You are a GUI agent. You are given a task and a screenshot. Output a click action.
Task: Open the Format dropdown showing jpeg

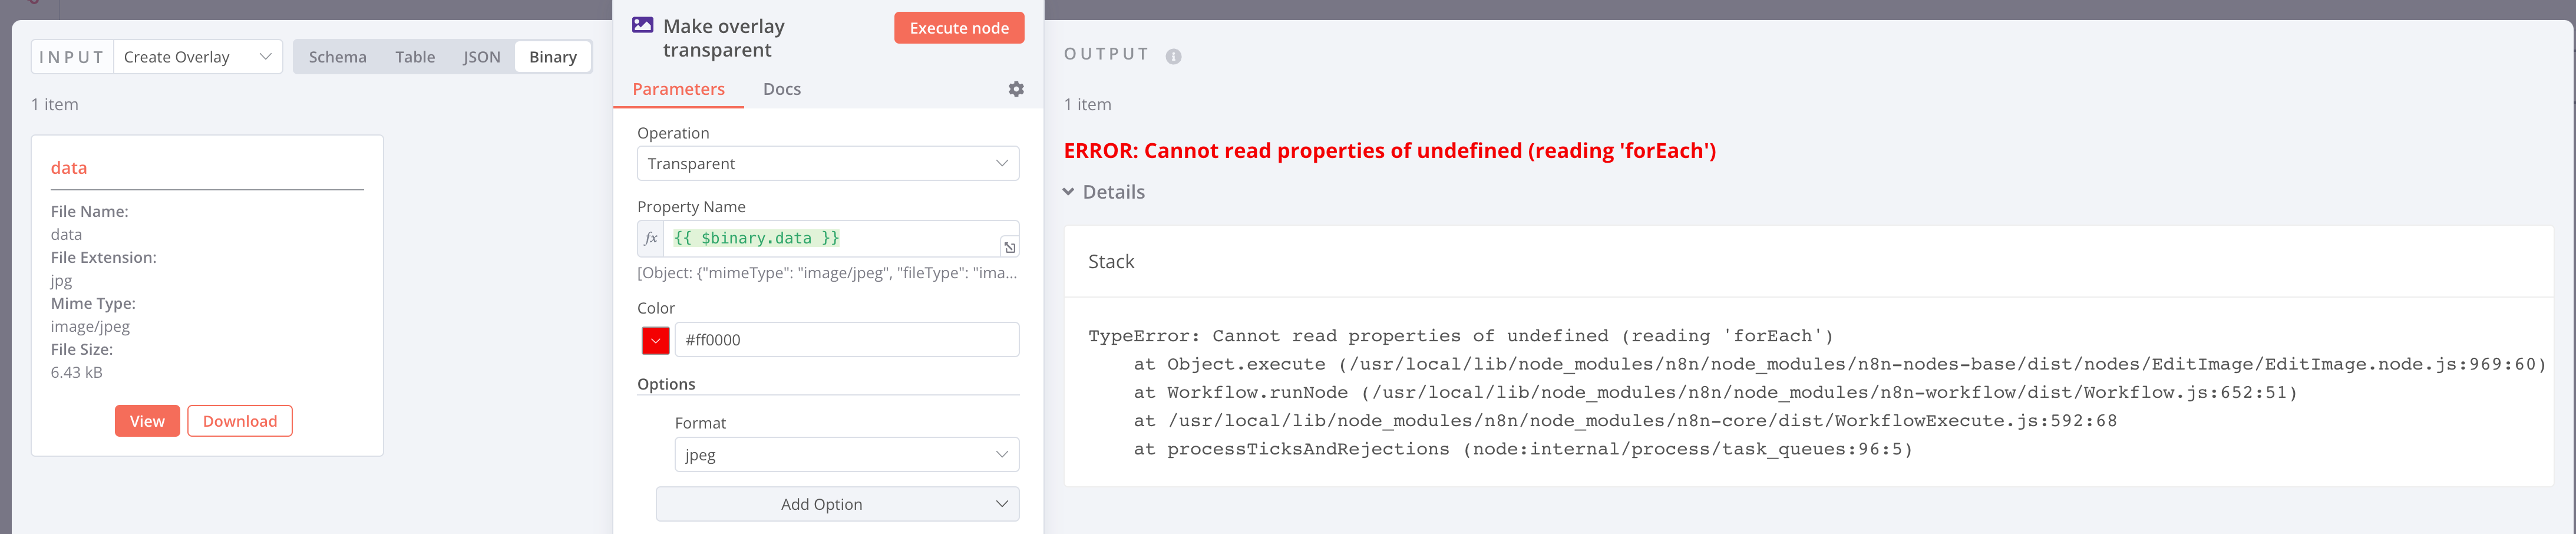(x=846, y=455)
